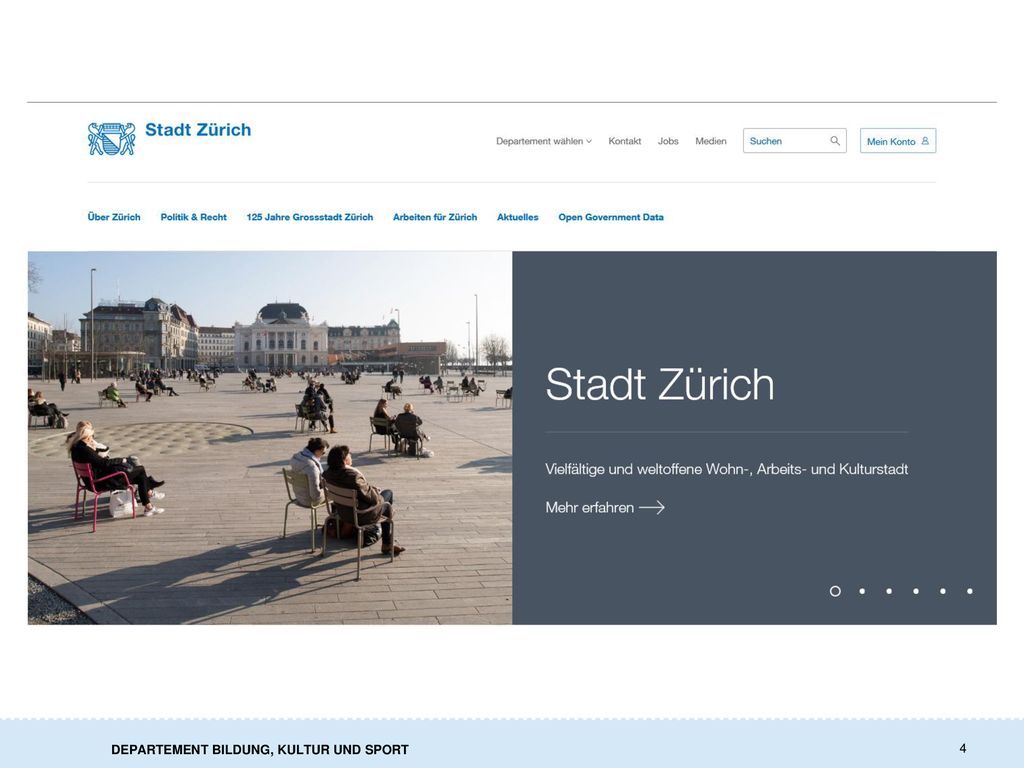
Task: Click the arrow next to Mehr erfahren
Action: 652,507
